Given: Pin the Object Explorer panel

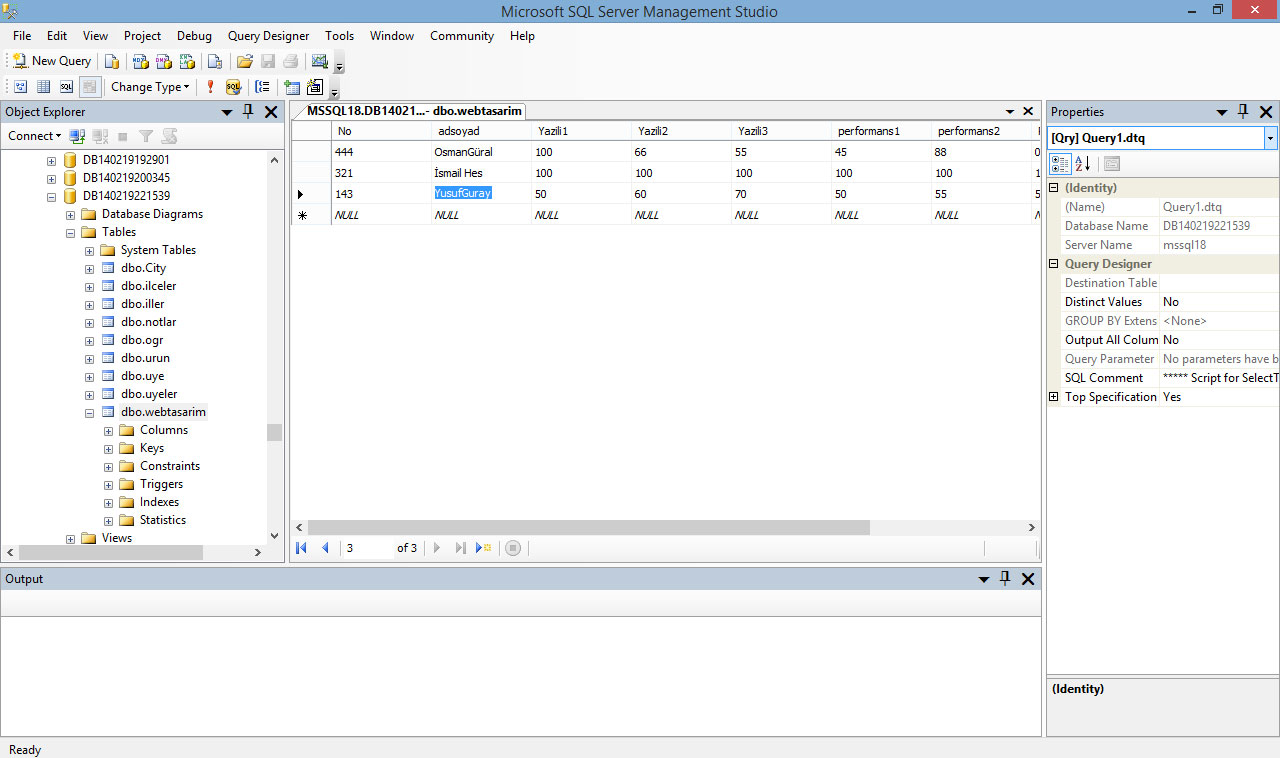Looking at the screenshot, I should click(248, 112).
